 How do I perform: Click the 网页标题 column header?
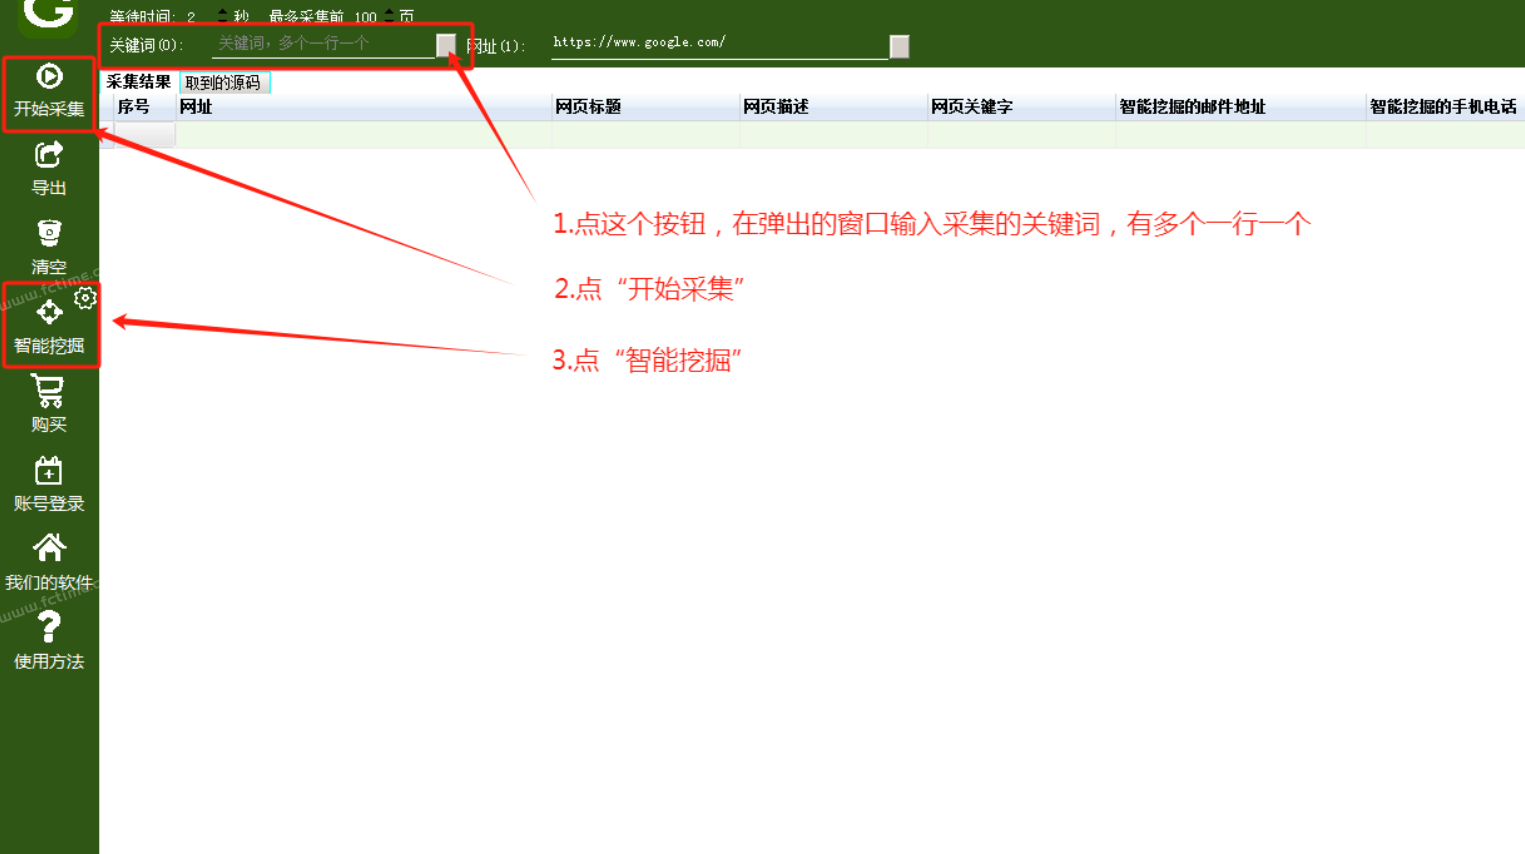pos(645,107)
